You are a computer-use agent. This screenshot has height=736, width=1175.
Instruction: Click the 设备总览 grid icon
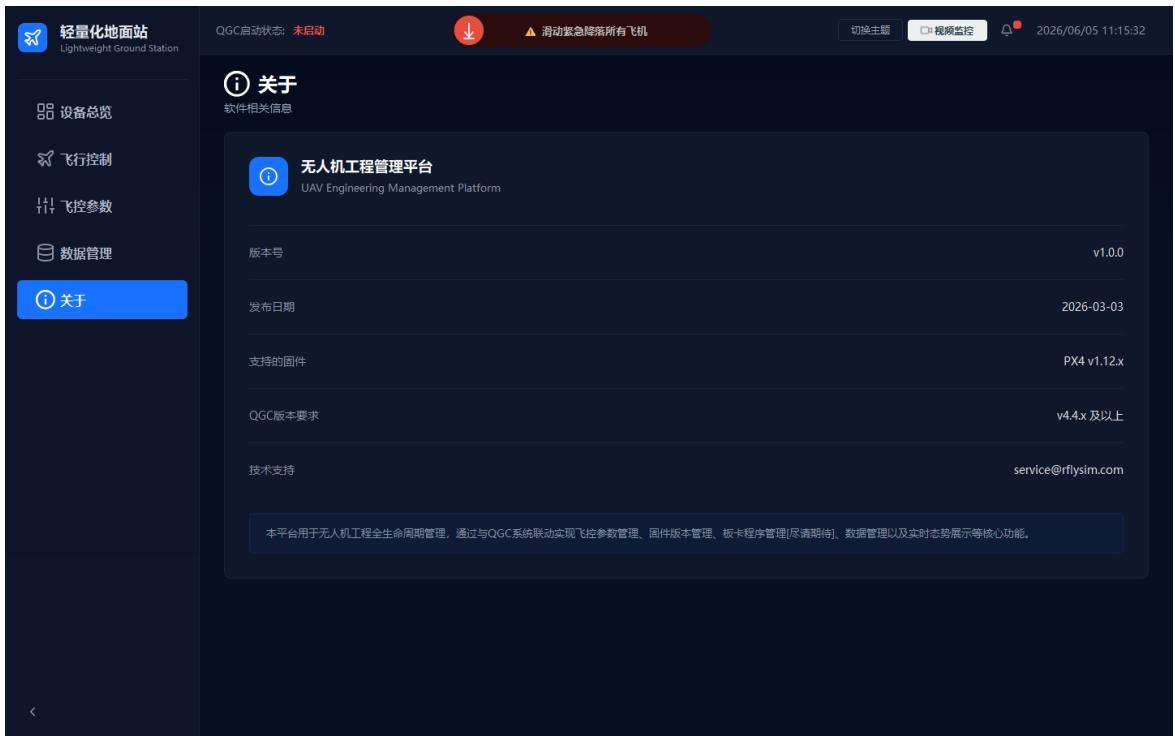pos(45,112)
